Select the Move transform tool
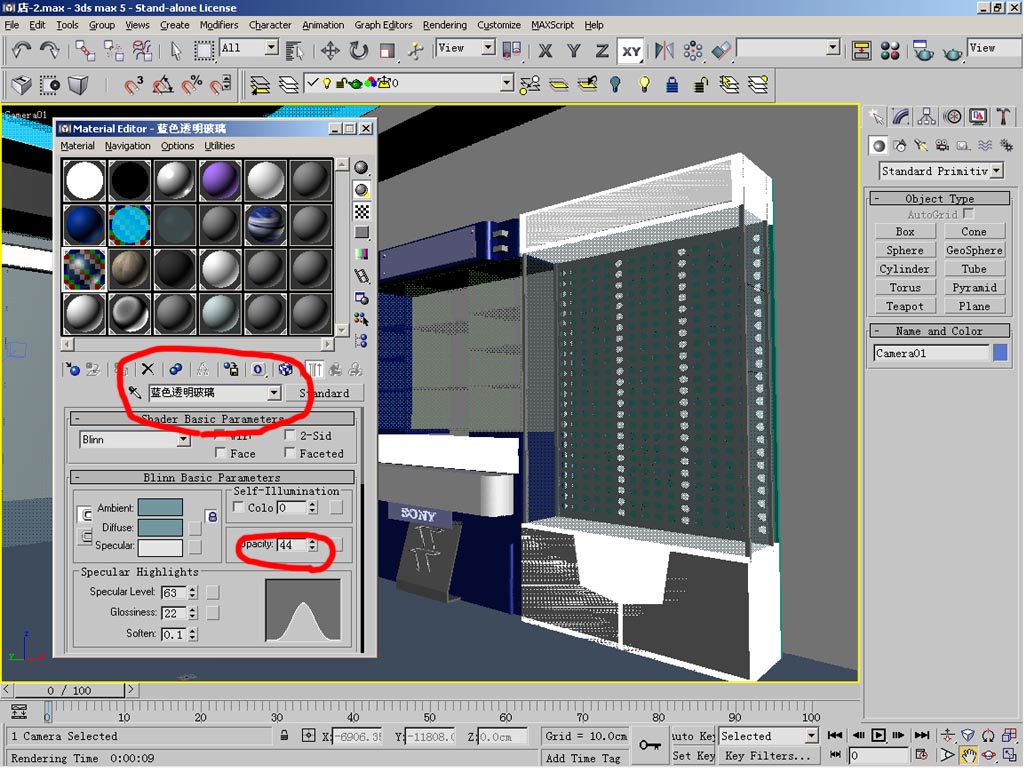This screenshot has height=768, width=1024. pos(330,49)
